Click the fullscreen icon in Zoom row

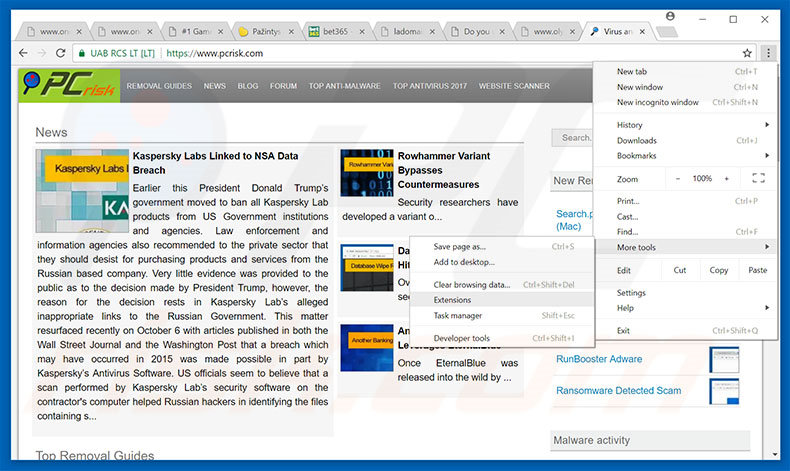click(758, 178)
